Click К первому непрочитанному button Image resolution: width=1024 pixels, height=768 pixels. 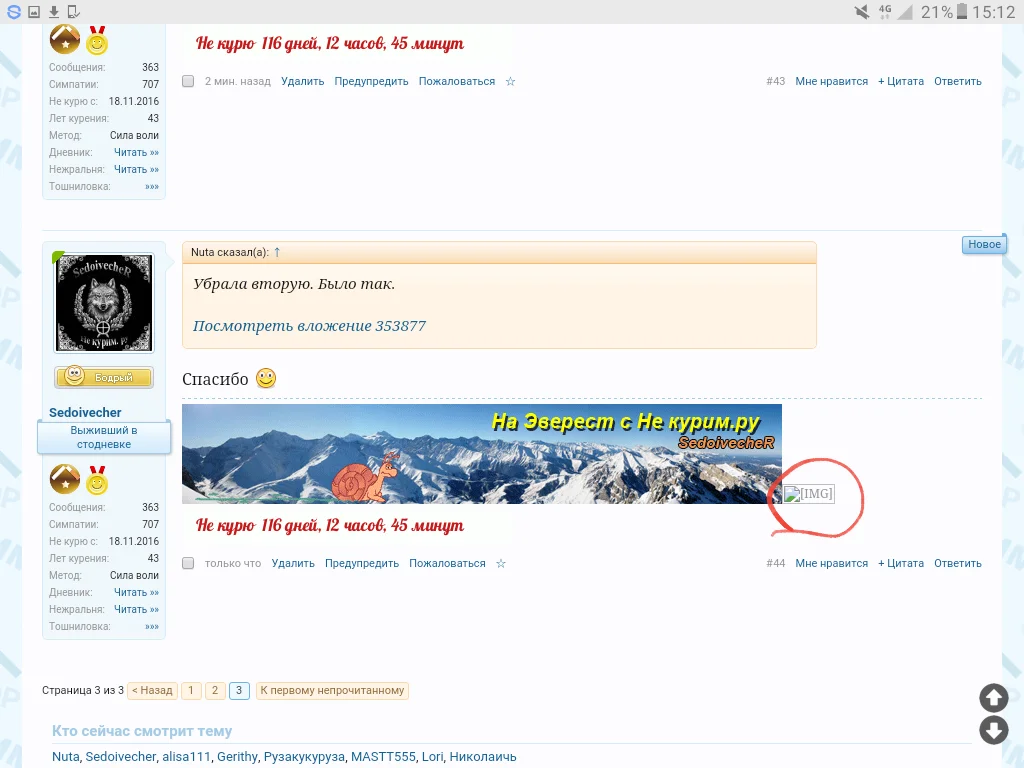[332, 690]
